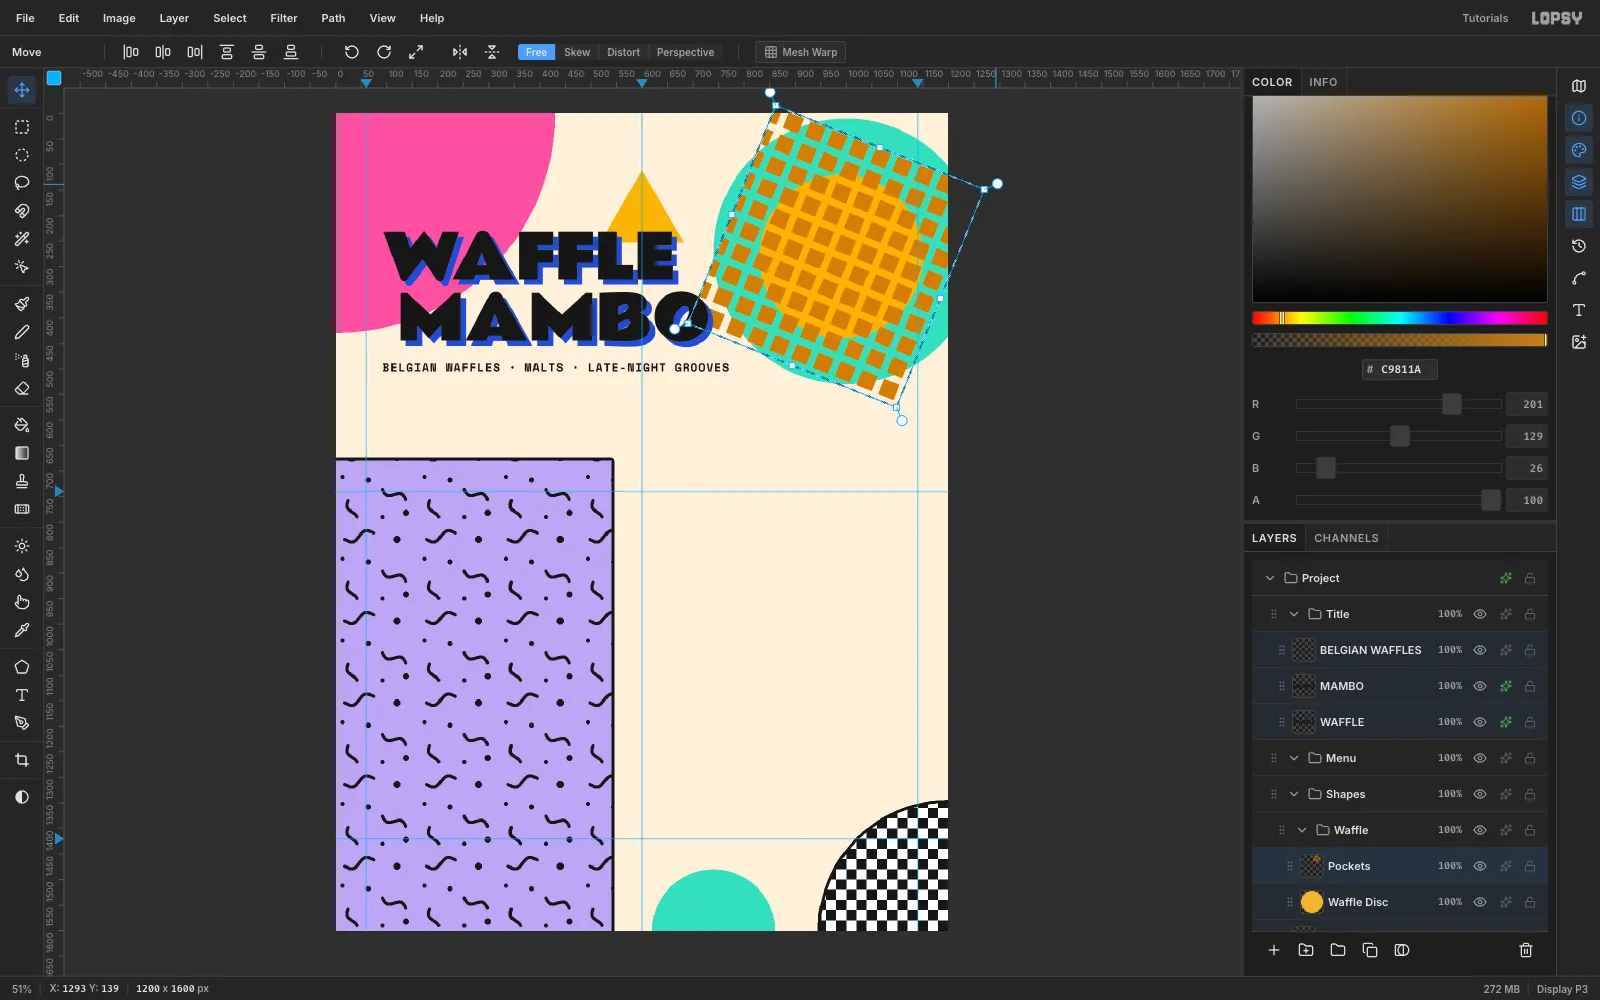
Task: Select the Text tool in the toolbox
Action: 22,695
